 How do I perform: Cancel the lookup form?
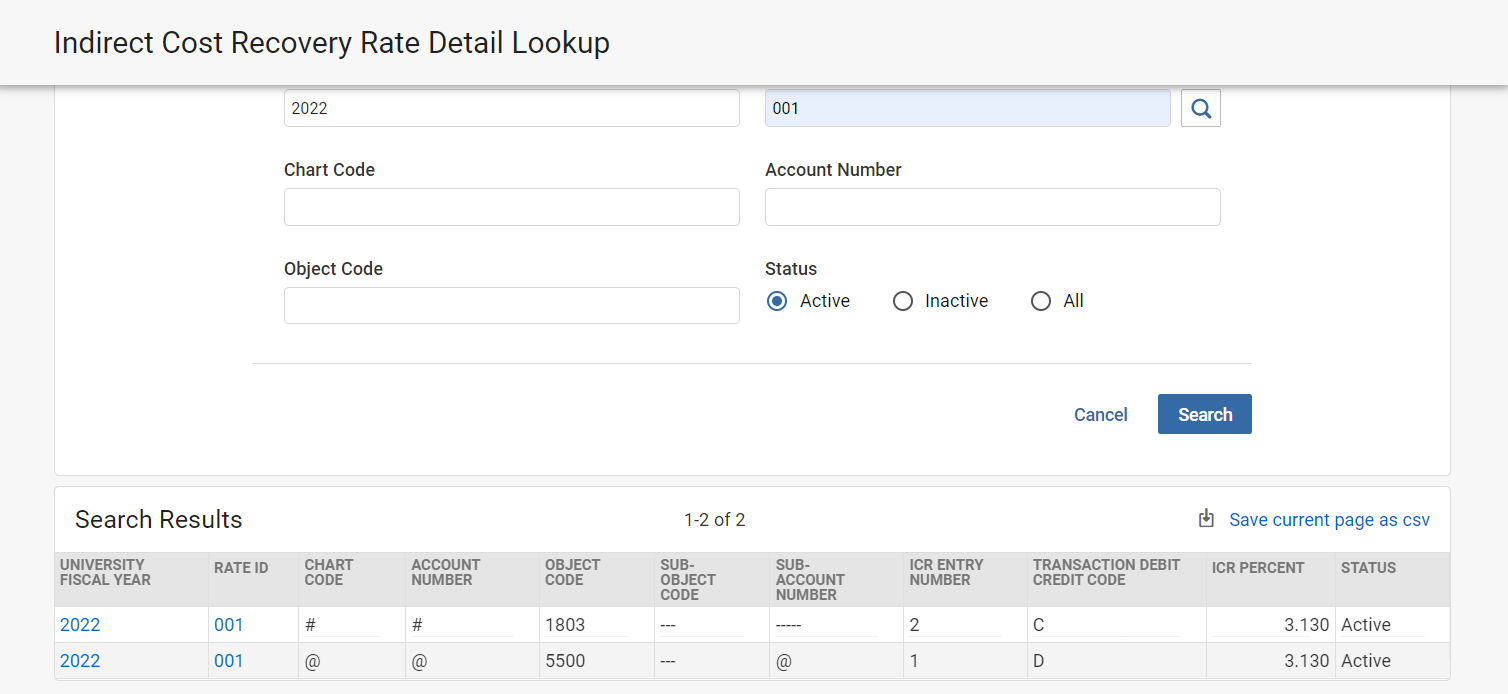pos(1100,414)
